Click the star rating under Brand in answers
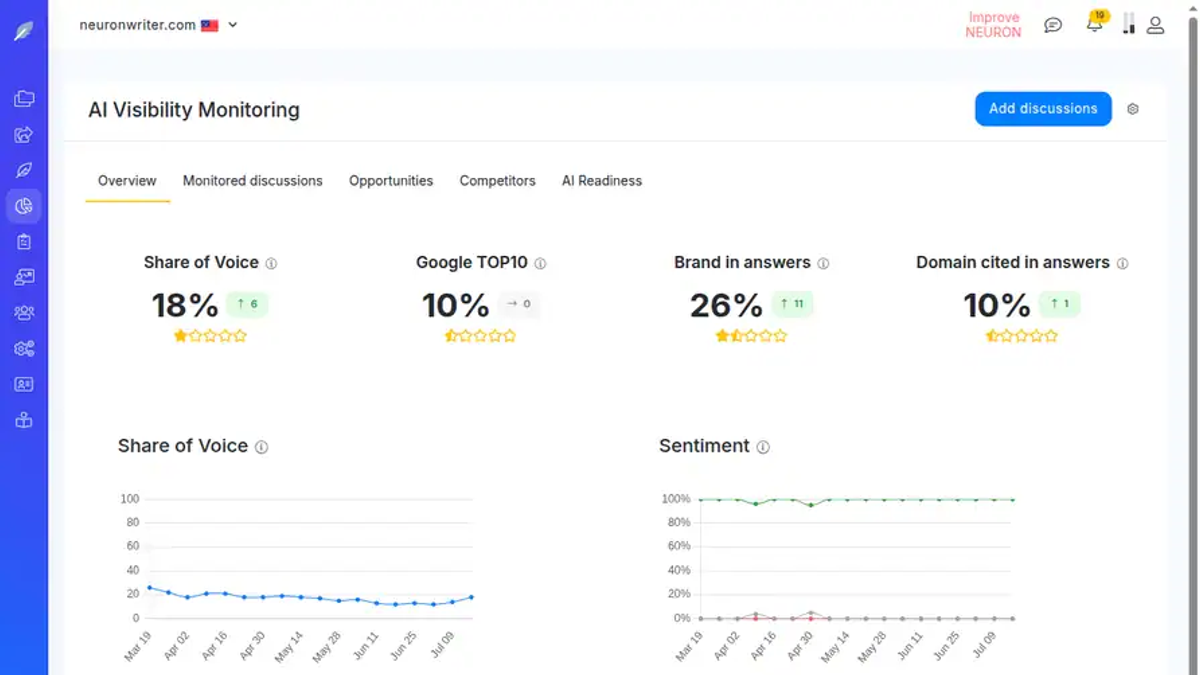This screenshot has width=1200, height=675. pos(751,336)
